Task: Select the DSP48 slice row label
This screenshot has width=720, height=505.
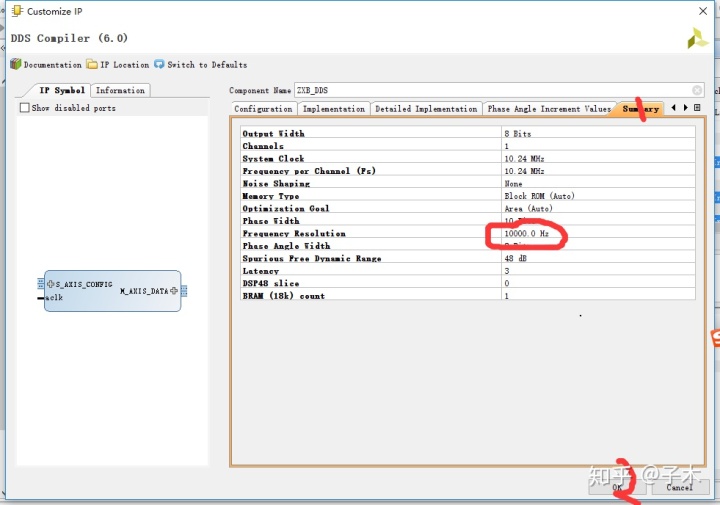Action: coord(270,283)
